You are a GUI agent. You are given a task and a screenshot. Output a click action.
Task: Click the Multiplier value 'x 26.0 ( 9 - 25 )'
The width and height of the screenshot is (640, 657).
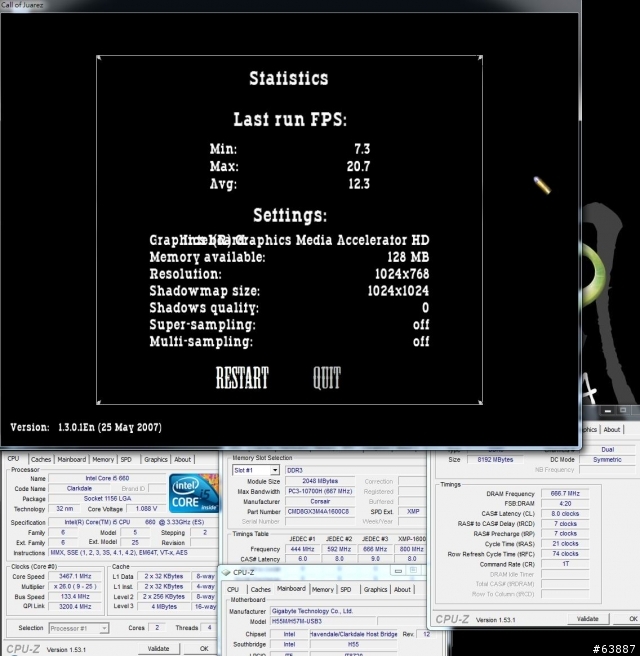(x=75, y=587)
